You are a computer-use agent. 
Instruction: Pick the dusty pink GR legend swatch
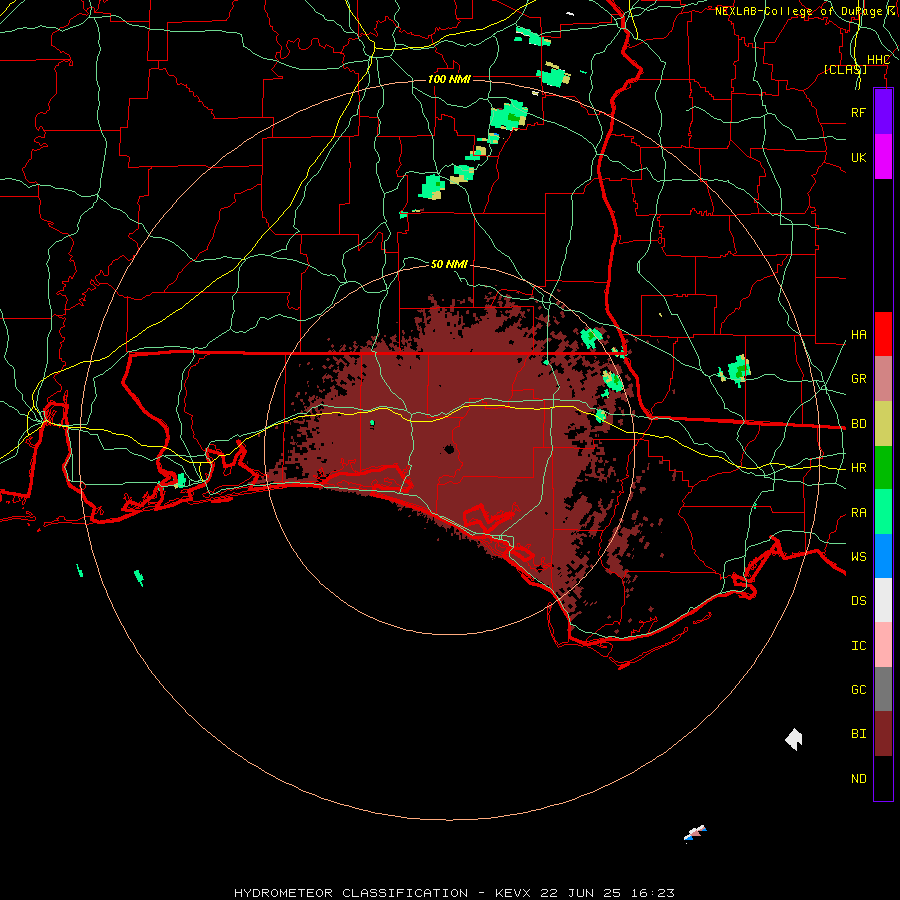click(x=883, y=378)
